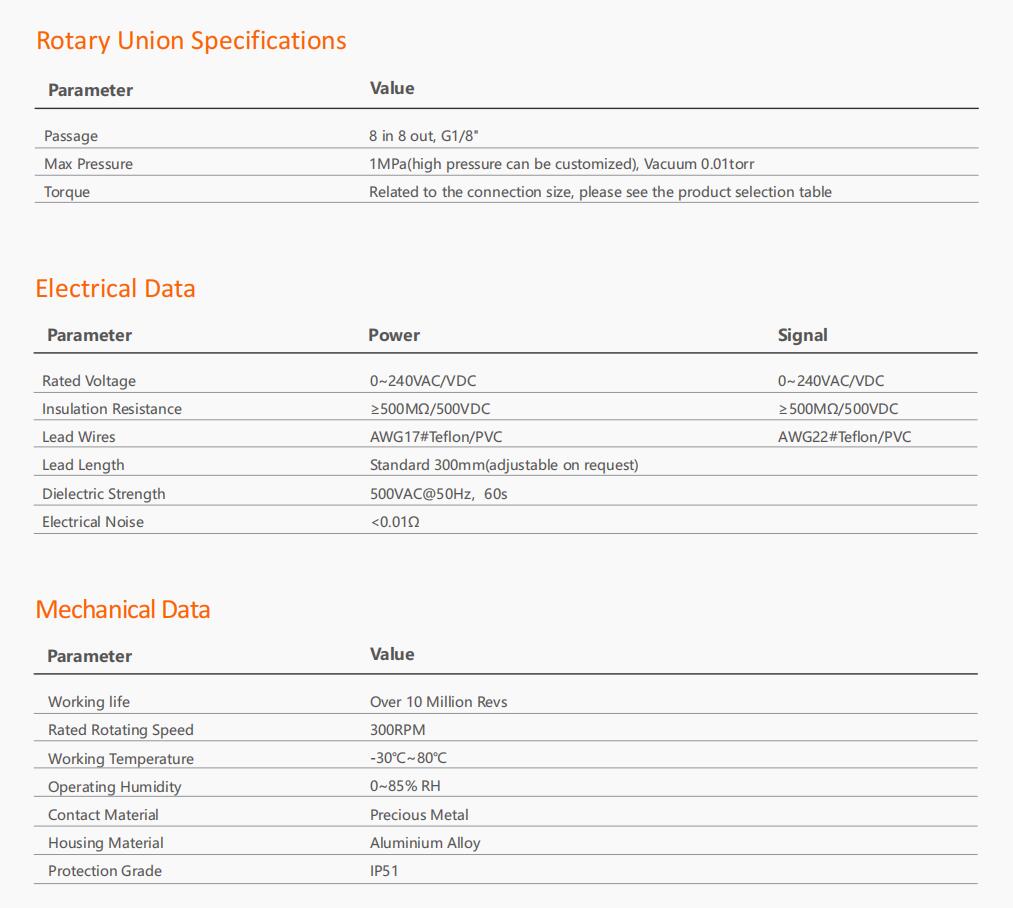Click the 'Torque' parameter label
The height and width of the screenshot is (908, 1013).
pos(67,193)
